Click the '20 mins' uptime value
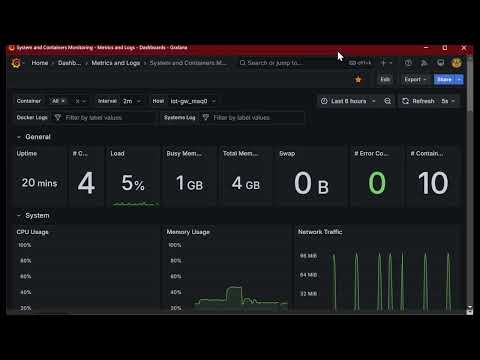The height and width of the screenshot is (360, 480). coord(39,183)
